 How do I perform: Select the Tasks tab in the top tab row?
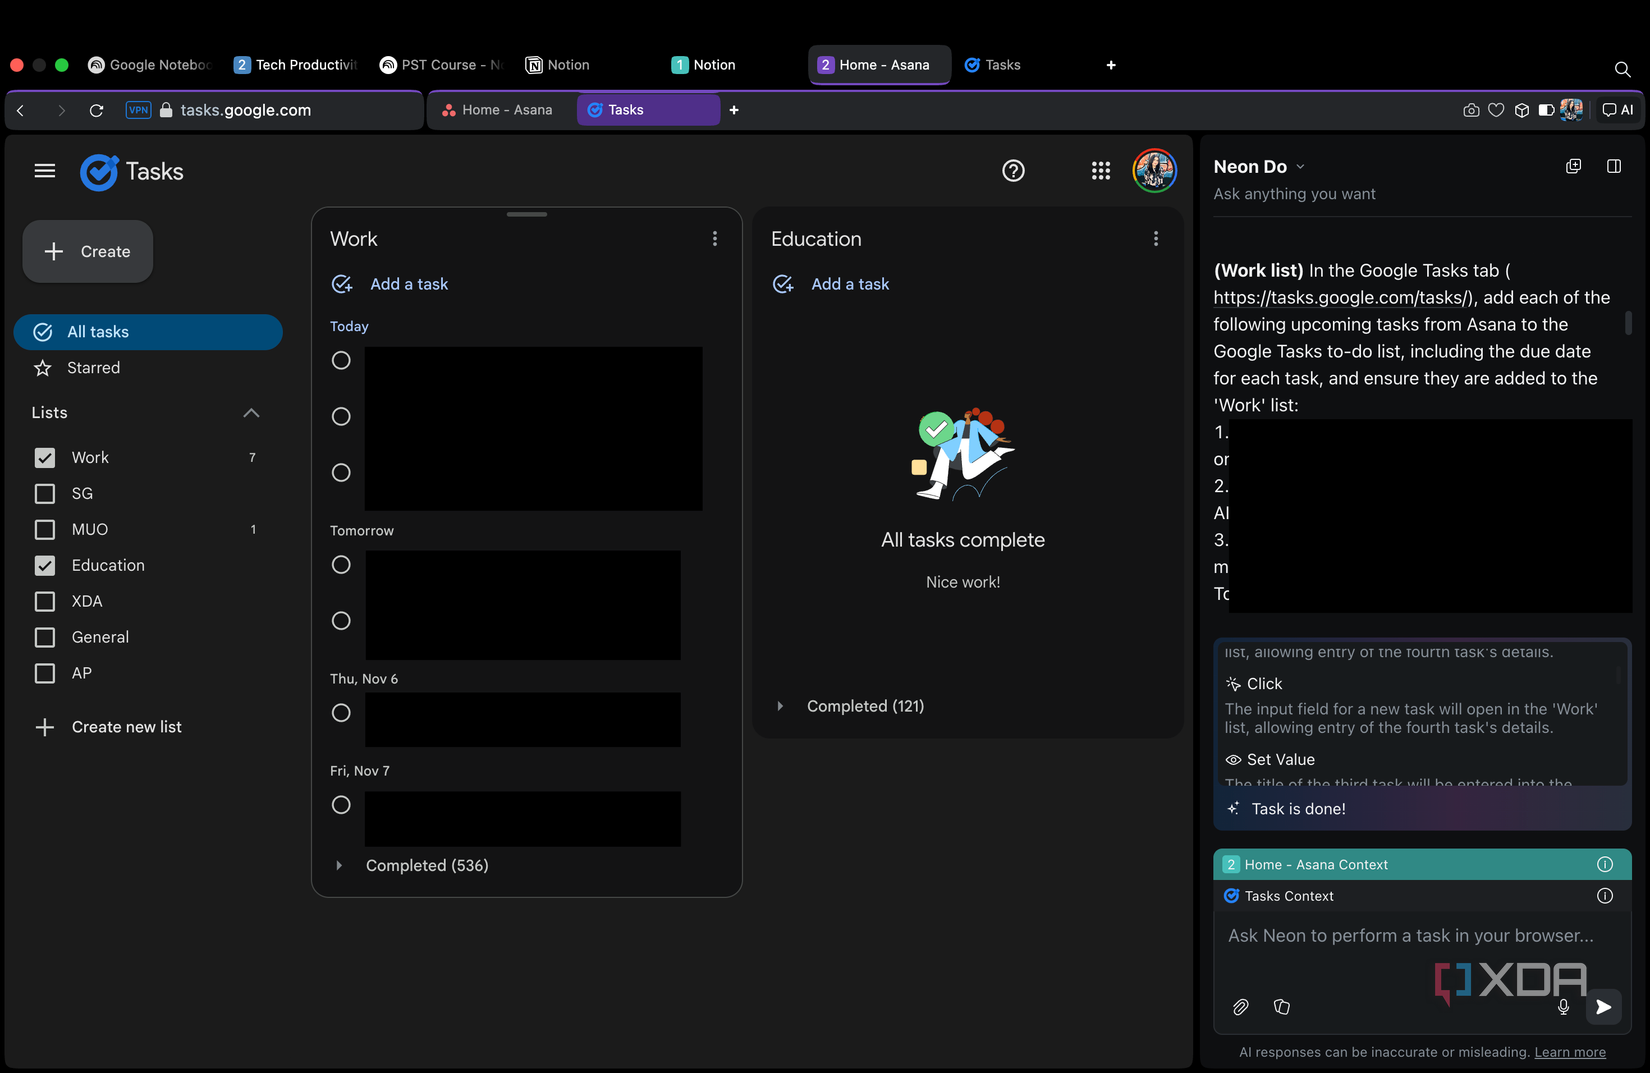(993, 65)
